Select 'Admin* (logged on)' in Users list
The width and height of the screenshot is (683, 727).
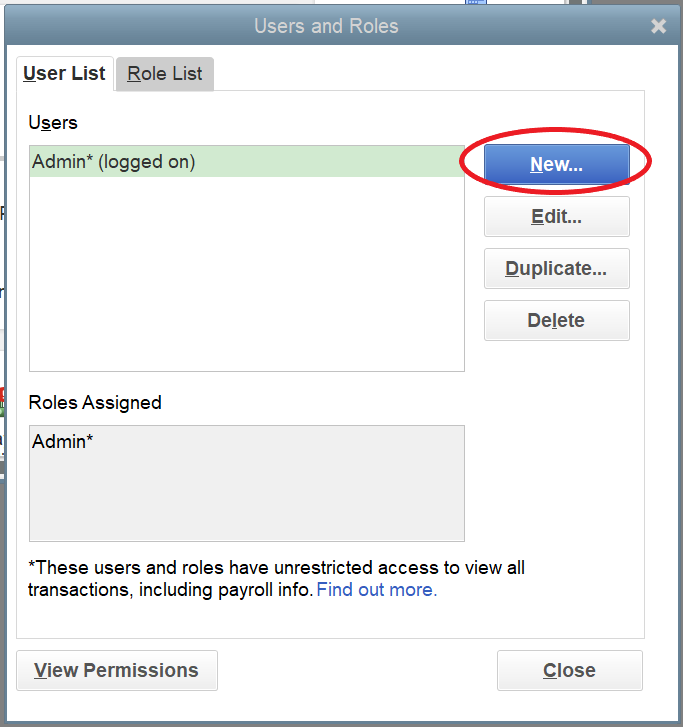(x=114, y=162)
